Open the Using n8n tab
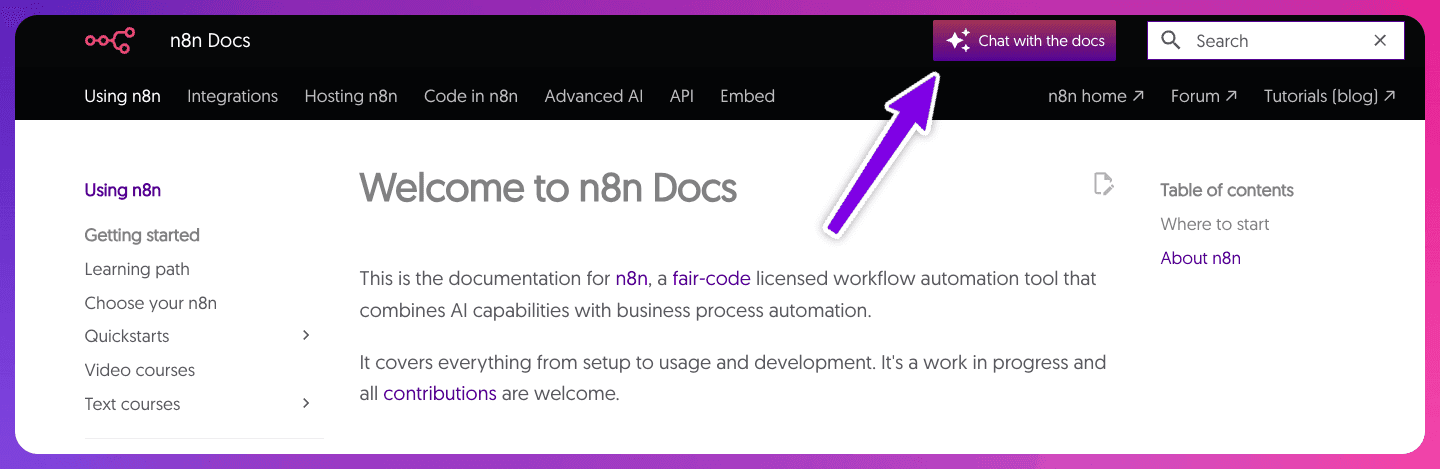This screenshot has width=1440, height=469. (123, 96)
